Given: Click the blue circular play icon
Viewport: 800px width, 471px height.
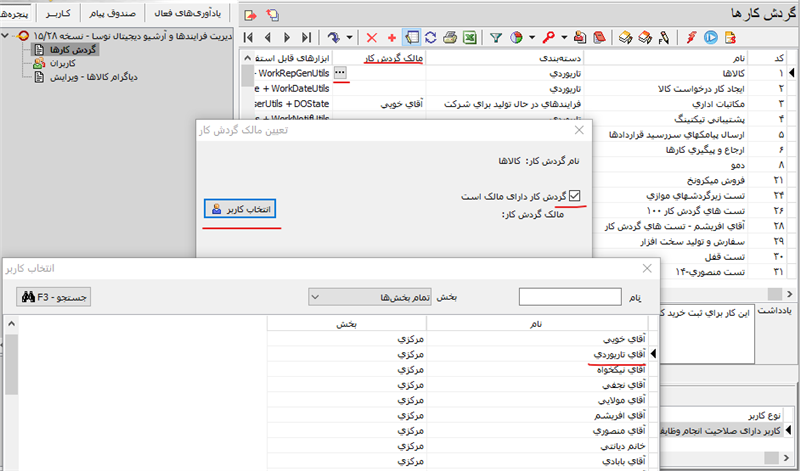Looking at the screenshot, I should click(710, 38).
